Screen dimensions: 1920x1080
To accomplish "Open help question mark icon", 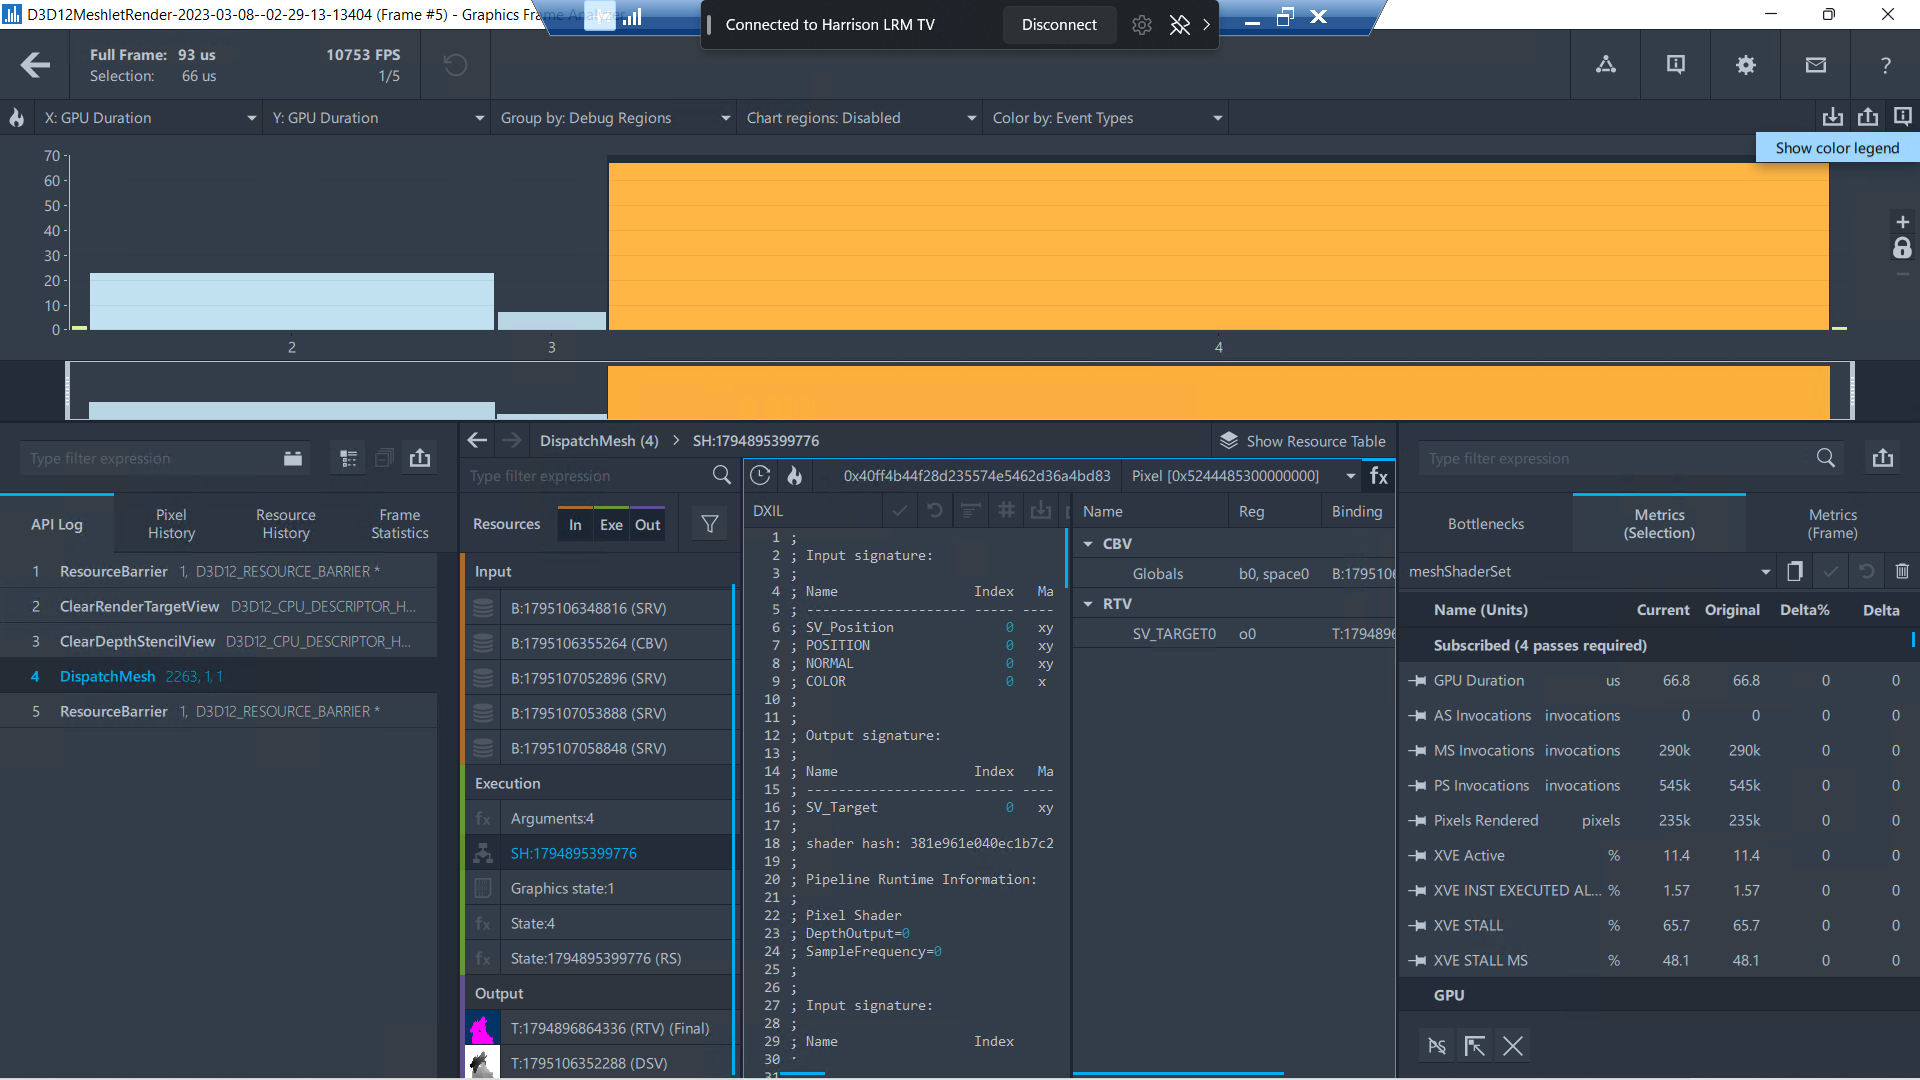I will tap(1886, 65).
